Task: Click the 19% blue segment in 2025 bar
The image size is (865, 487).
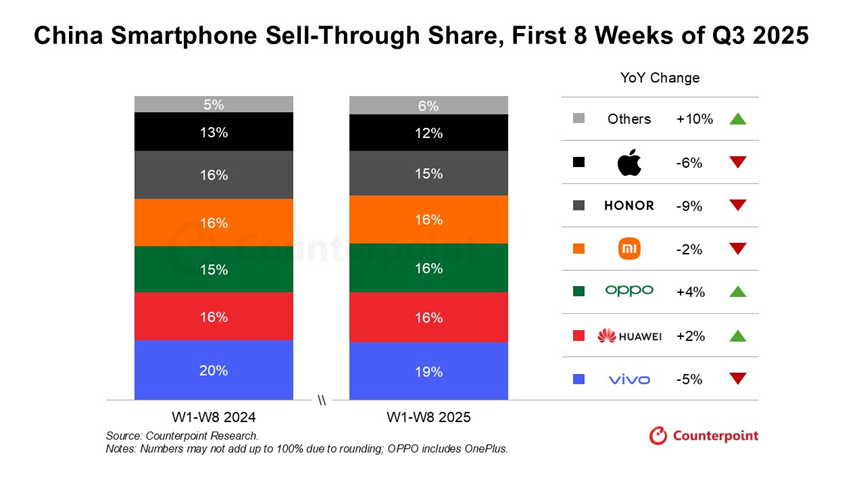Action: coord(429,371)
